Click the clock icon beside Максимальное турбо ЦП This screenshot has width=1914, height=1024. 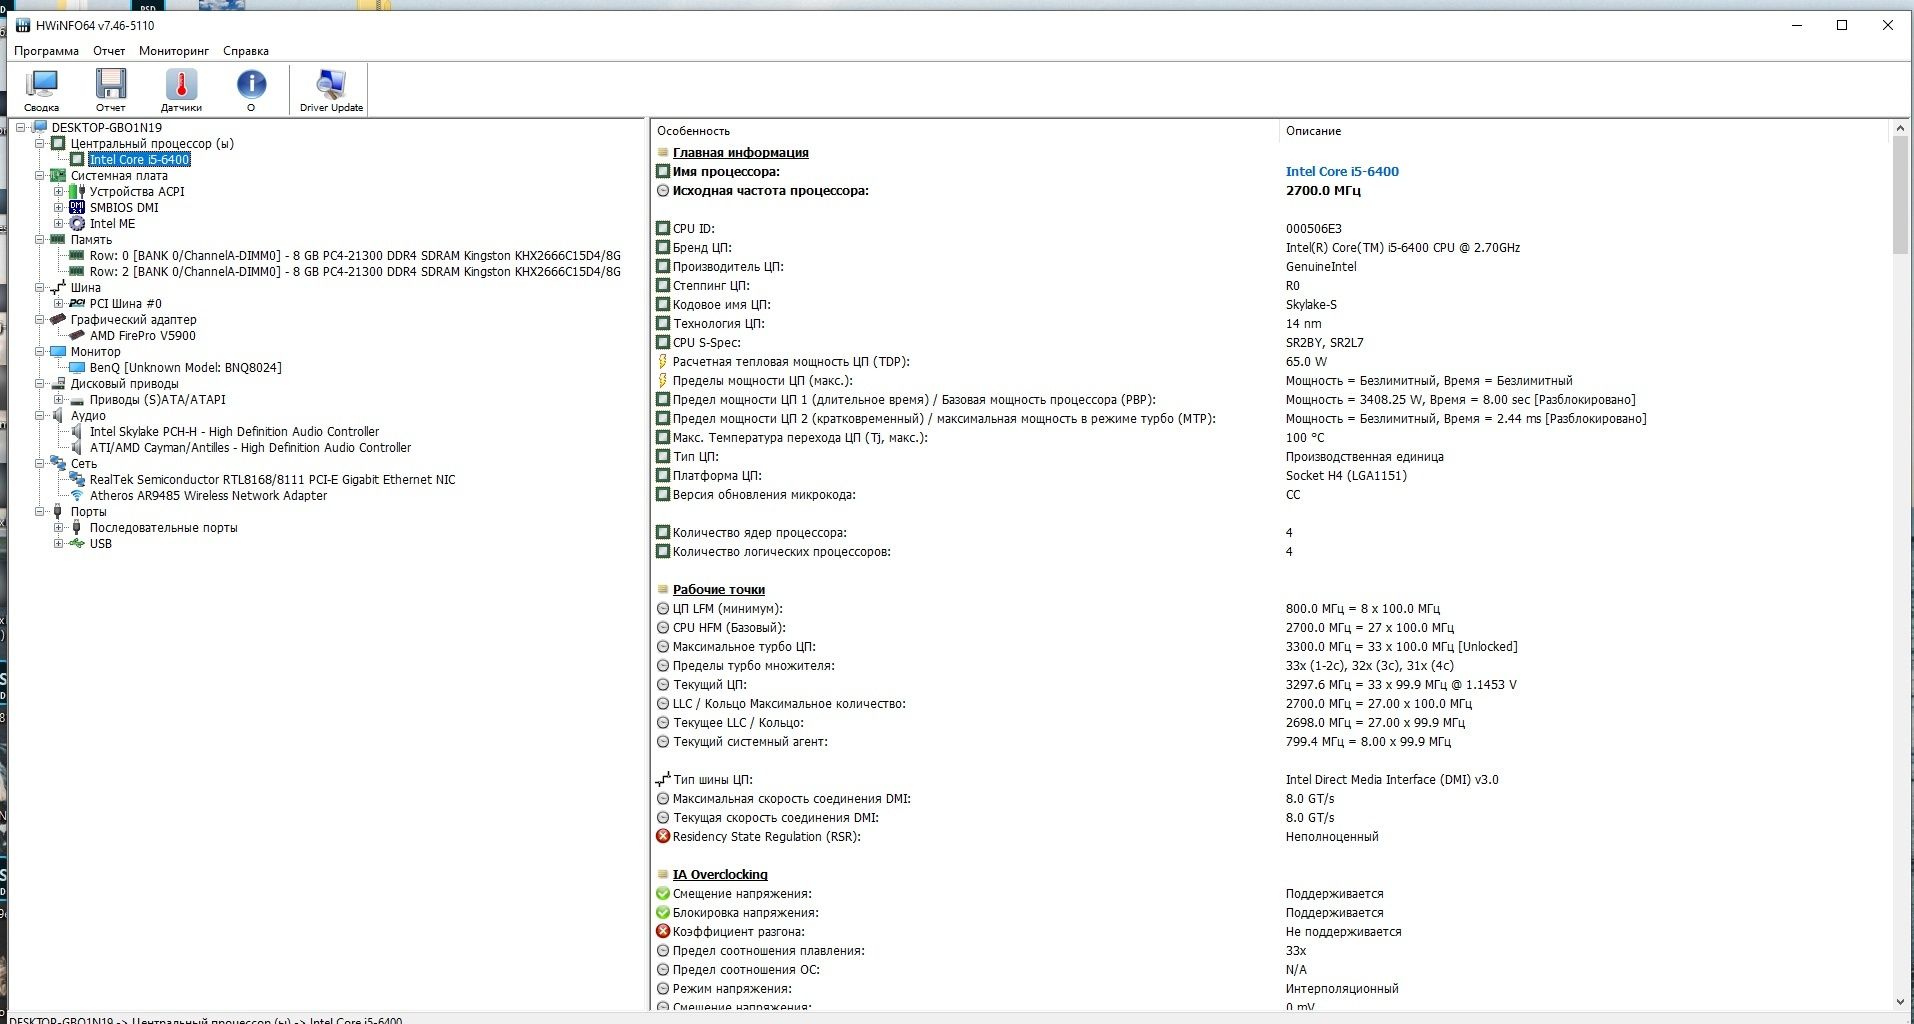click(662, 646)
